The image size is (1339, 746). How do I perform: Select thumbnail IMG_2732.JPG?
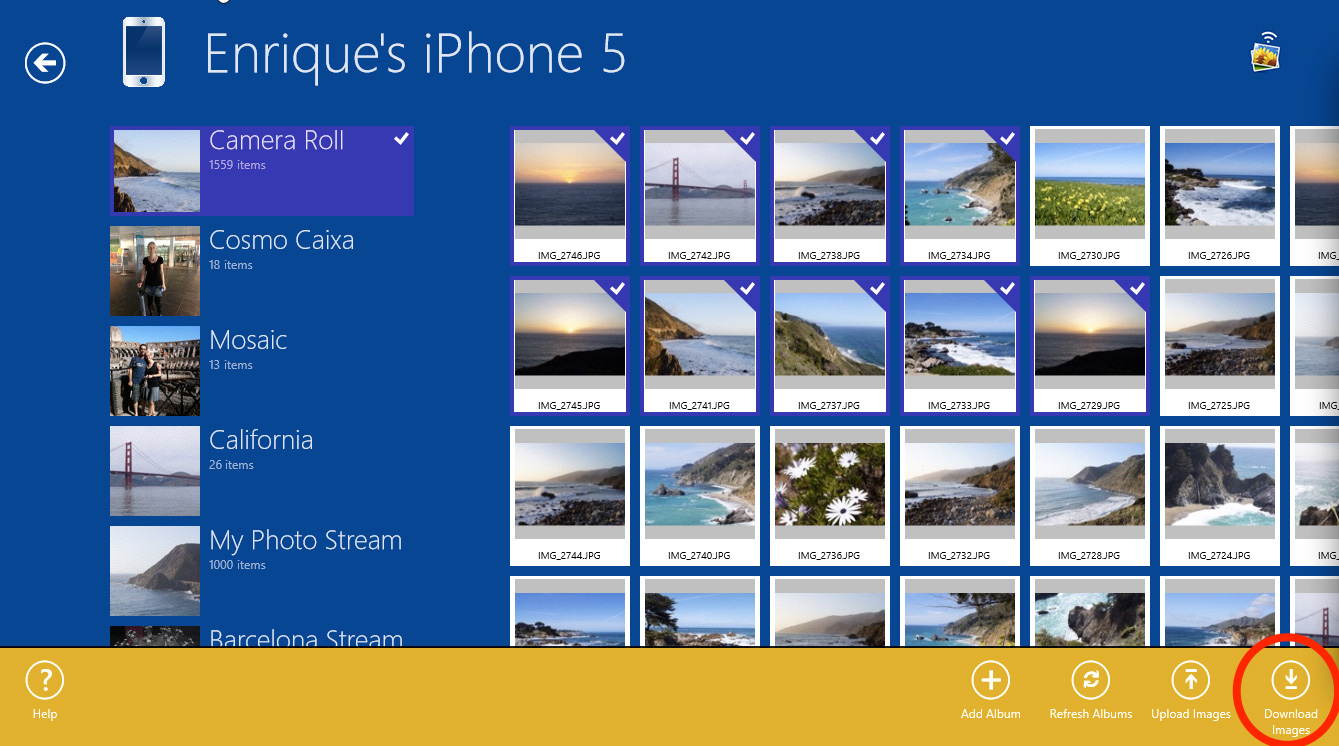pyautogui.click(x=959, y=496)
